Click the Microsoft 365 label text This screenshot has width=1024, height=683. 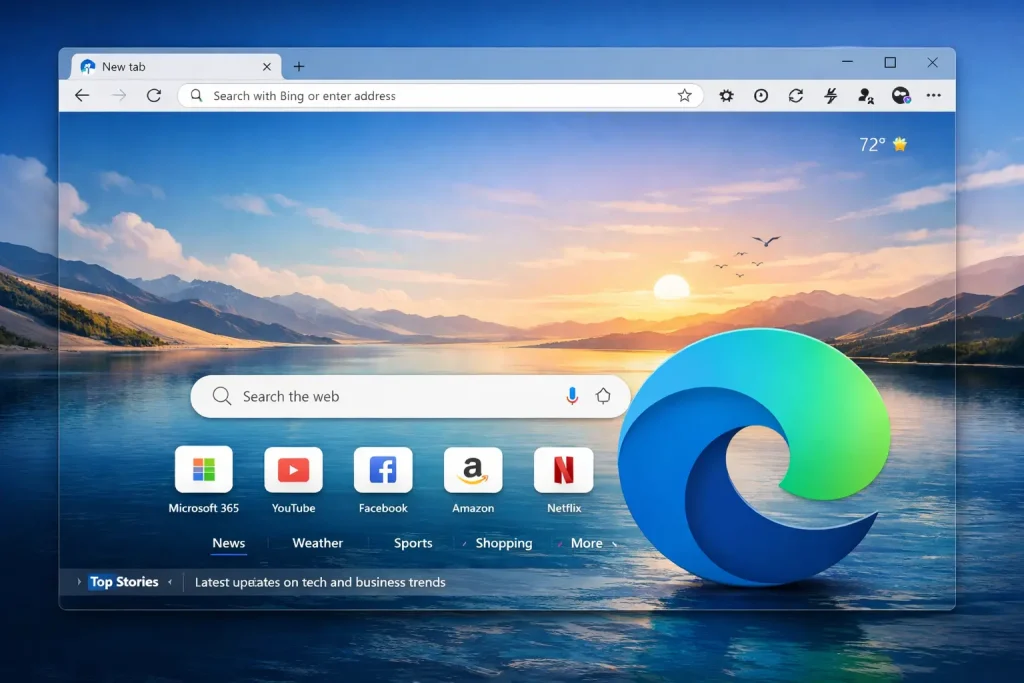click(204, 508)
